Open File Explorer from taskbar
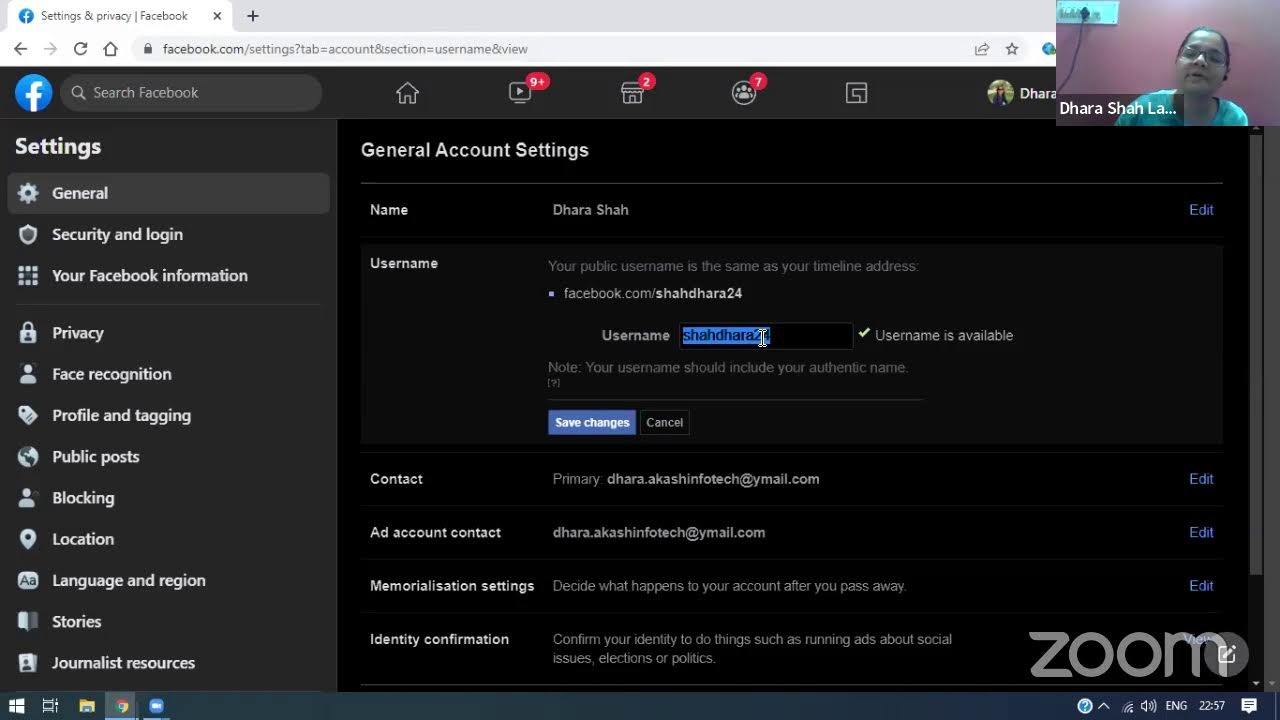 tap(87, 706)
